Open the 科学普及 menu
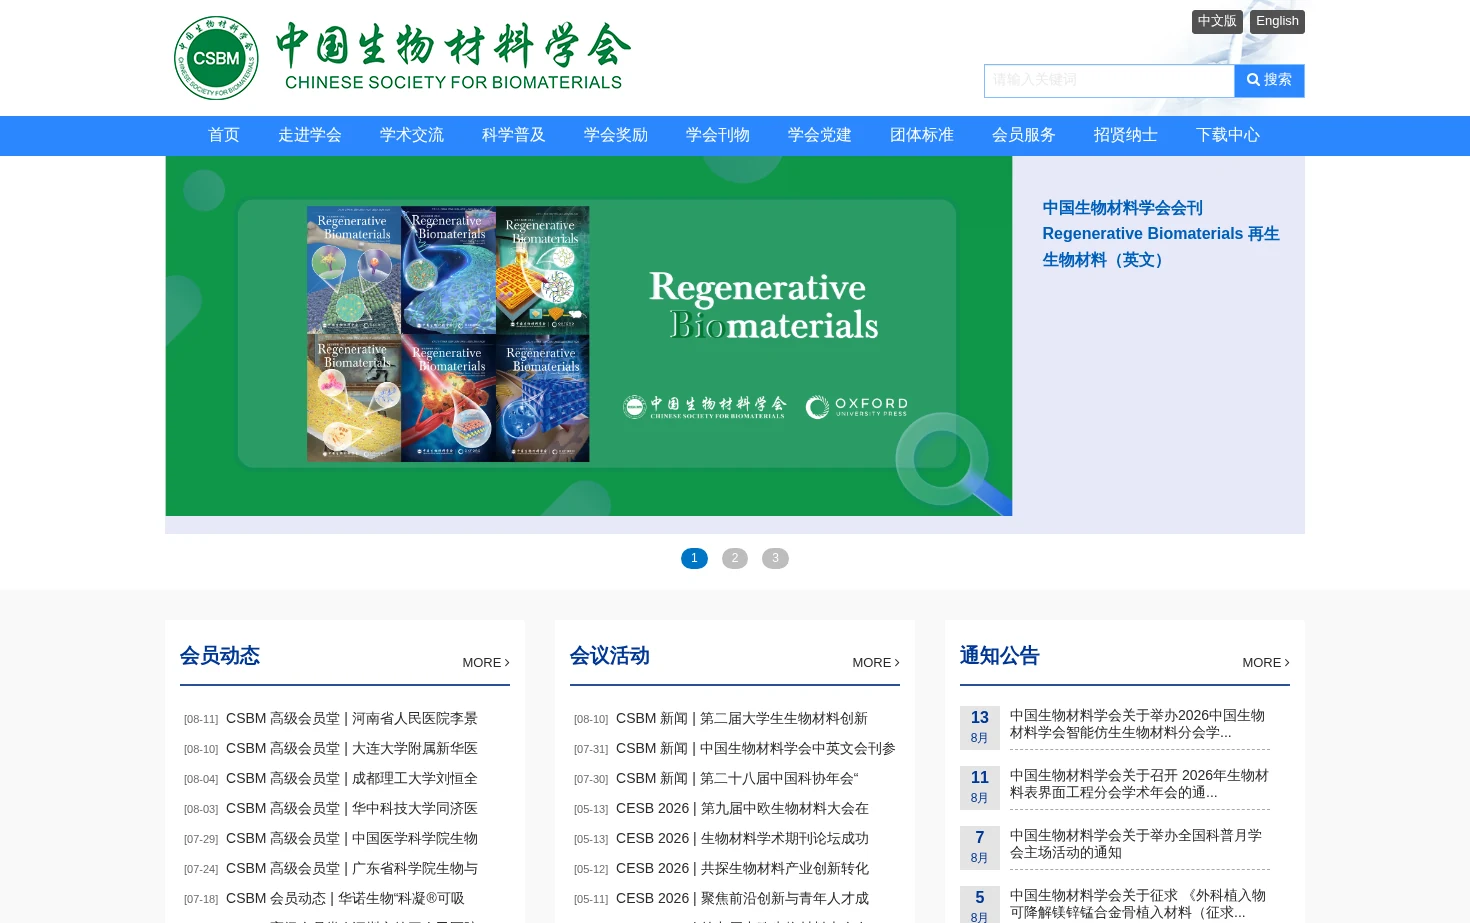The image size is (1470, 923). pos(514,135)
